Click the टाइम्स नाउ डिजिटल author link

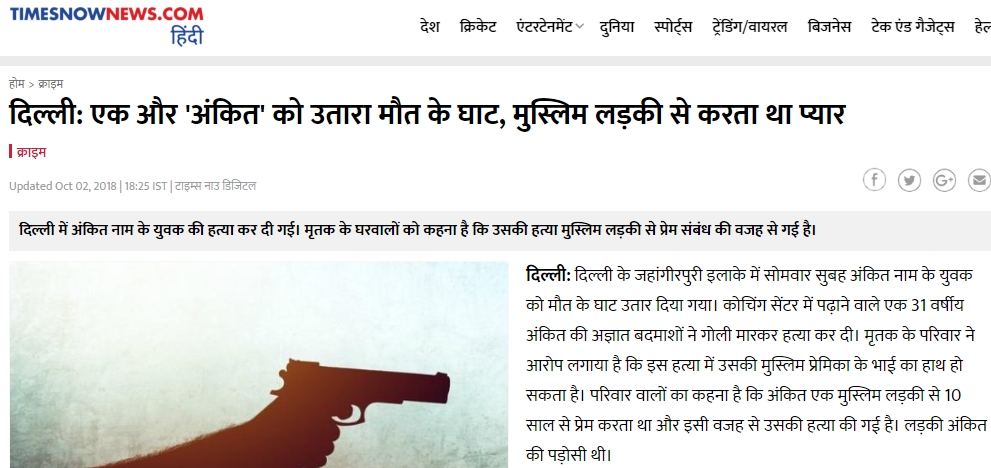coord(216,186)
